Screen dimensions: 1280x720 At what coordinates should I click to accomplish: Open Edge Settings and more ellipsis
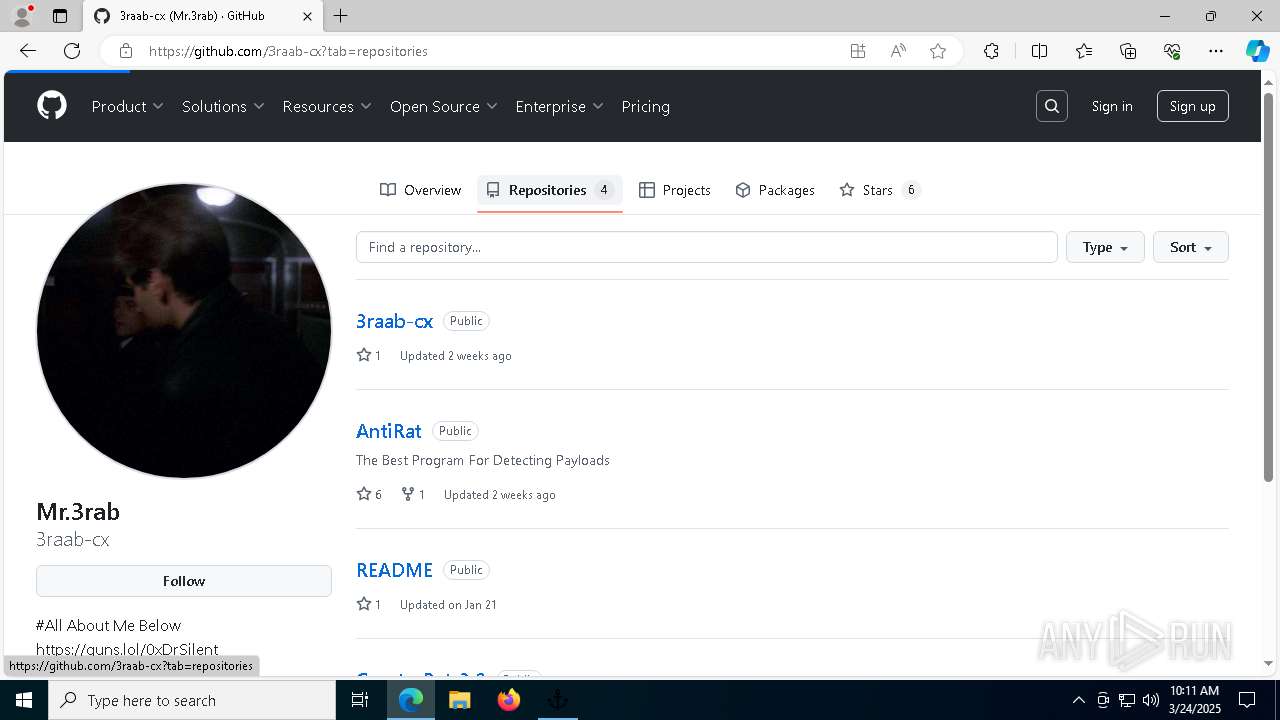[x=1216, y=51]
